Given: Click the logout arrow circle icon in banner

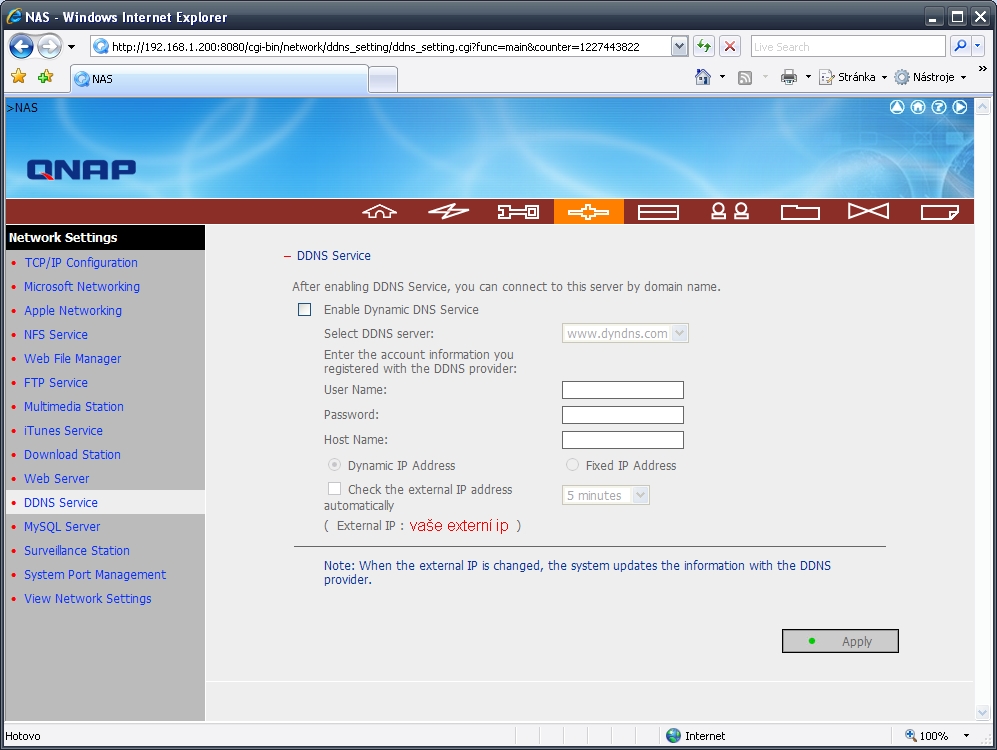Looking at the screenshot, I should [959, 107].
